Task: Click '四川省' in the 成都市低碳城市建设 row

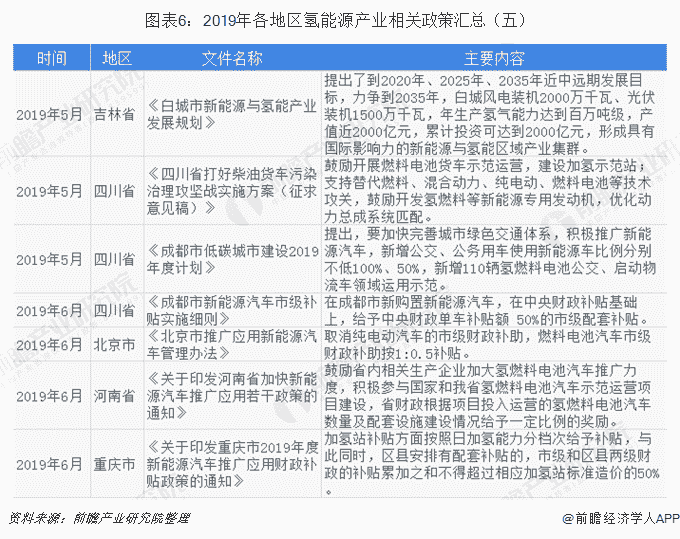Action: click(114, 260)
